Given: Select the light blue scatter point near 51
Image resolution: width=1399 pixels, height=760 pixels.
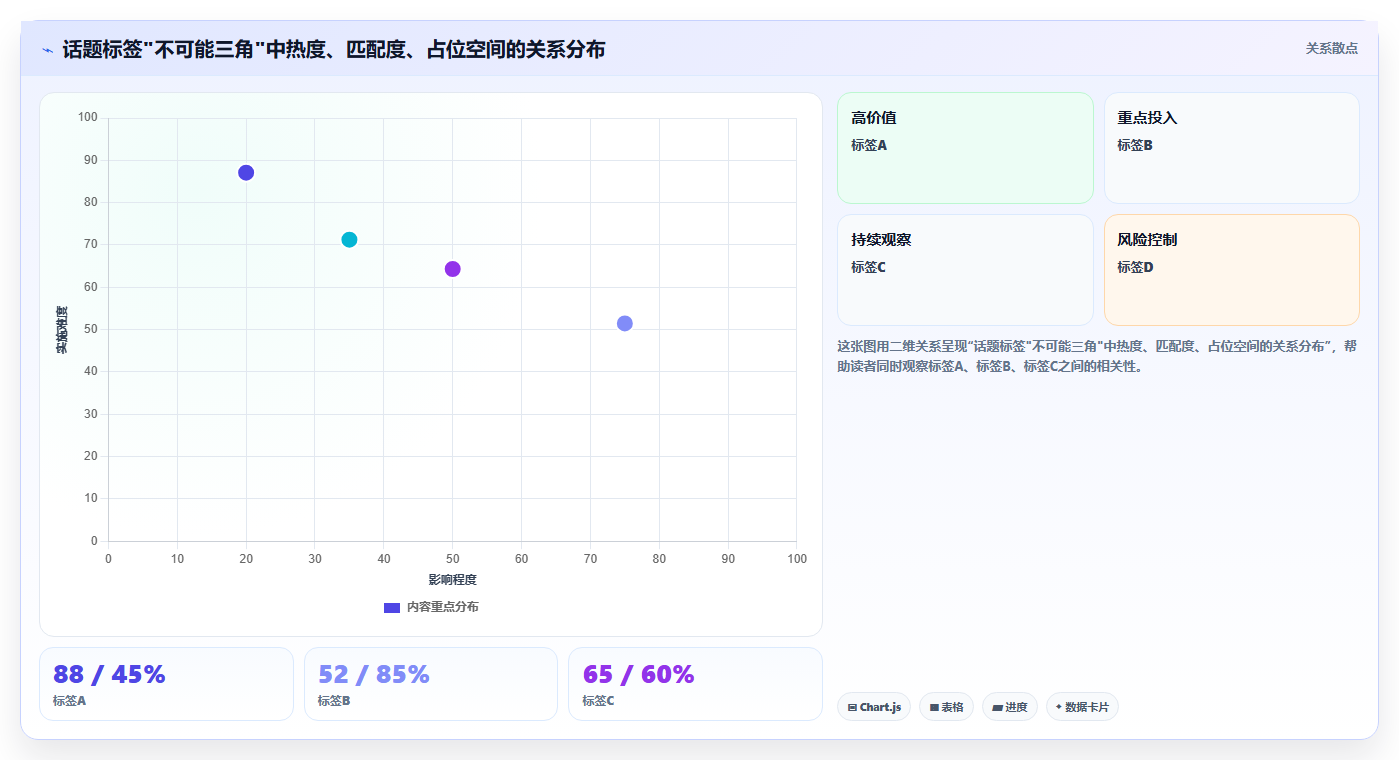Looking at the screenshot, I should coord(625,323).
